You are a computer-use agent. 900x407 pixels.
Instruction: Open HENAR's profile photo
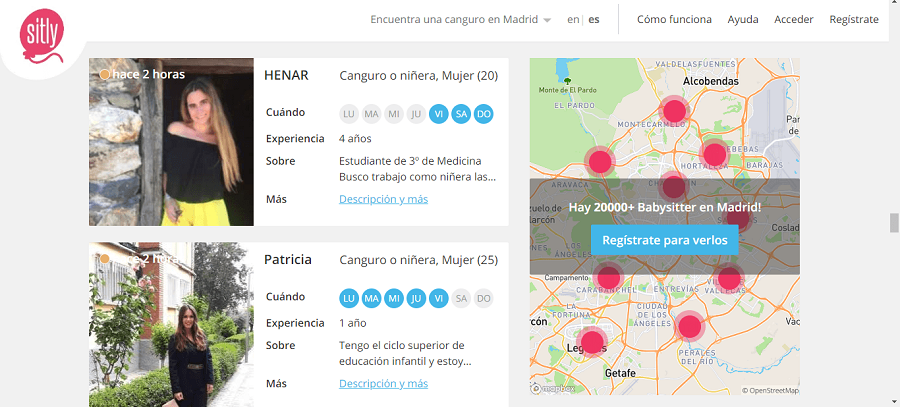[x=171, y=142]
